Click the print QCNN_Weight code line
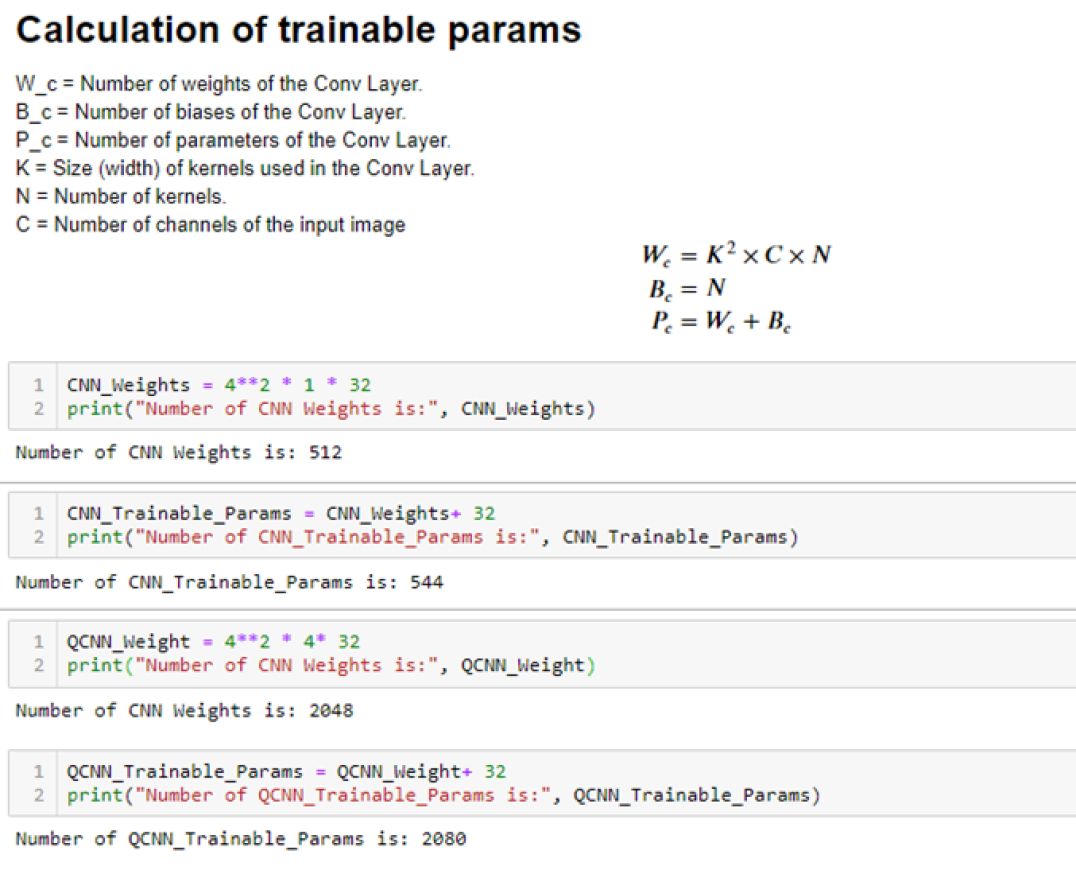Viewport: 1076px width, 870px height. [330, 666]
